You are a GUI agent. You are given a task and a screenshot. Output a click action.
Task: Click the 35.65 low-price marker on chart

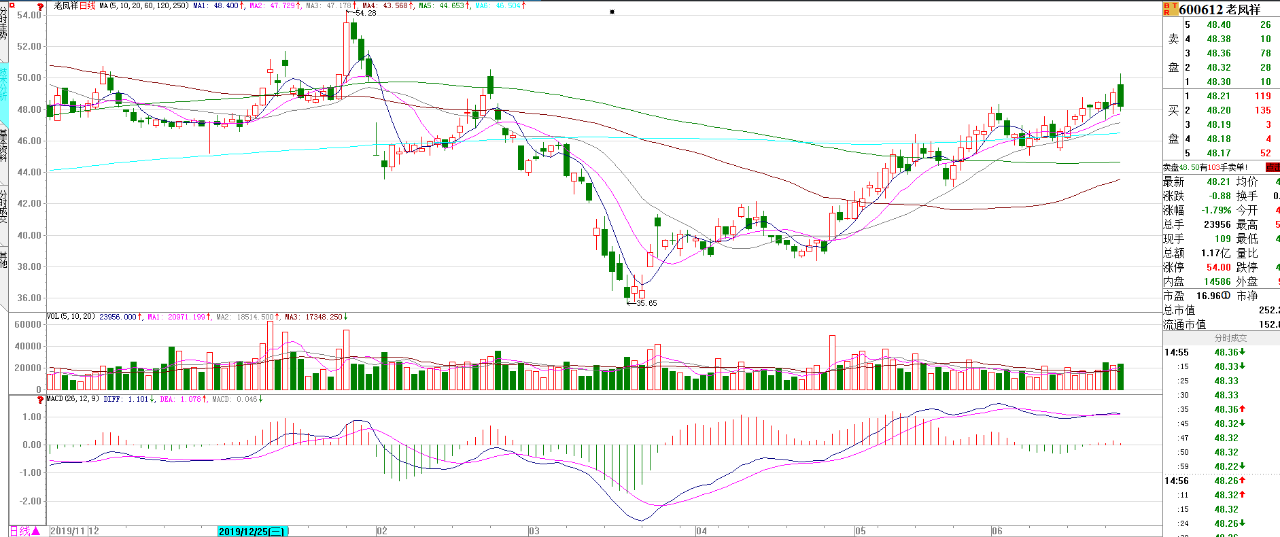coord(643,302)
